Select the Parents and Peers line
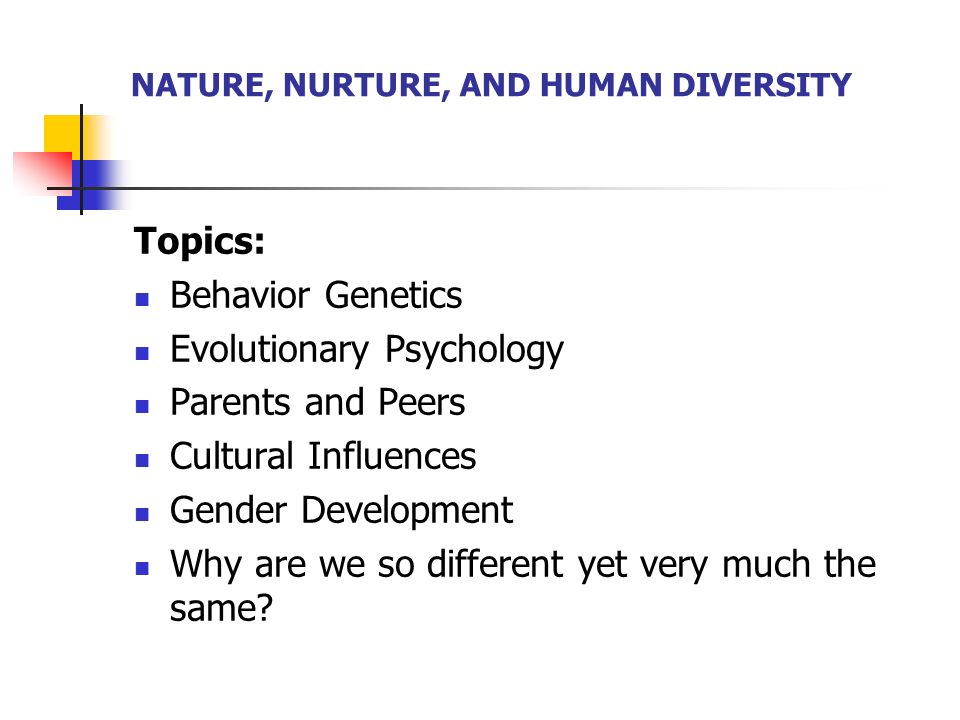The image size is (960, 720). pyautogui.click(x=317, y=402)
